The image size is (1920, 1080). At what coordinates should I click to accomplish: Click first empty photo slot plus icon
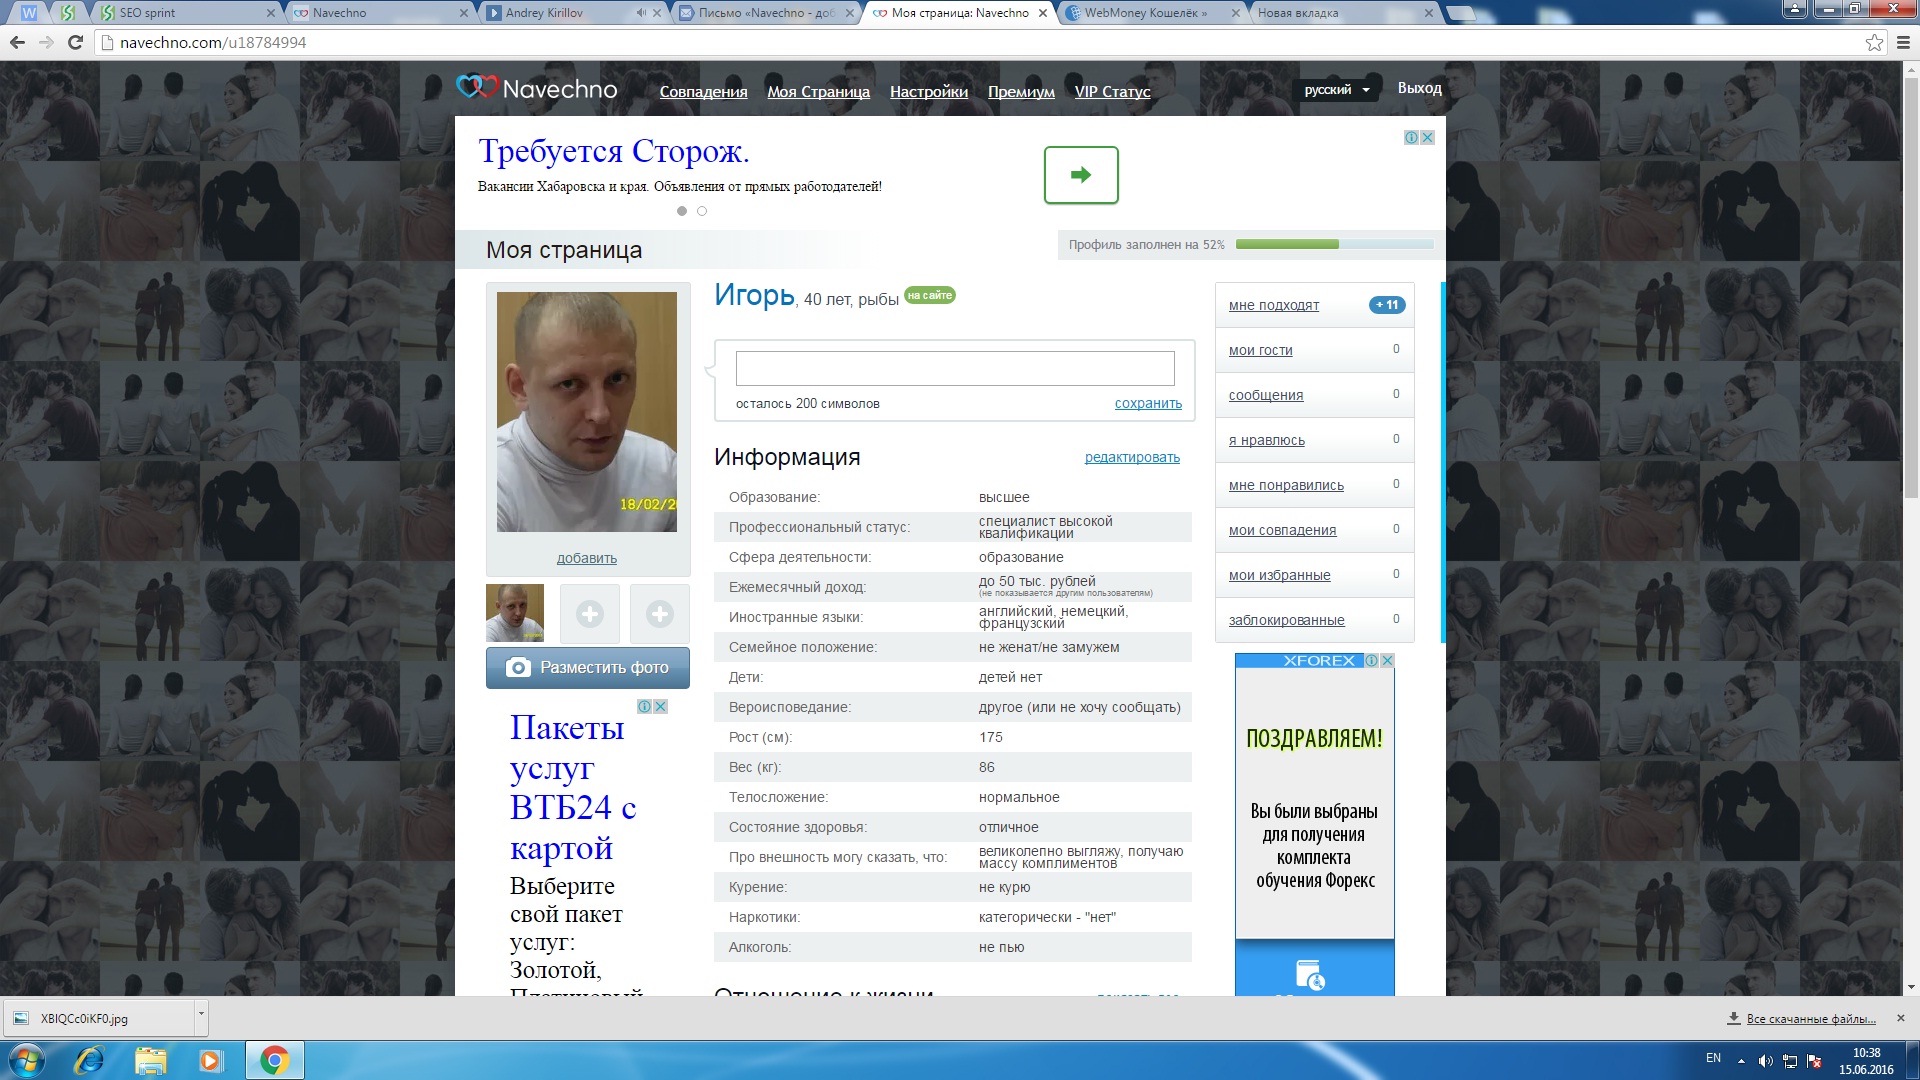pos(590,614)
